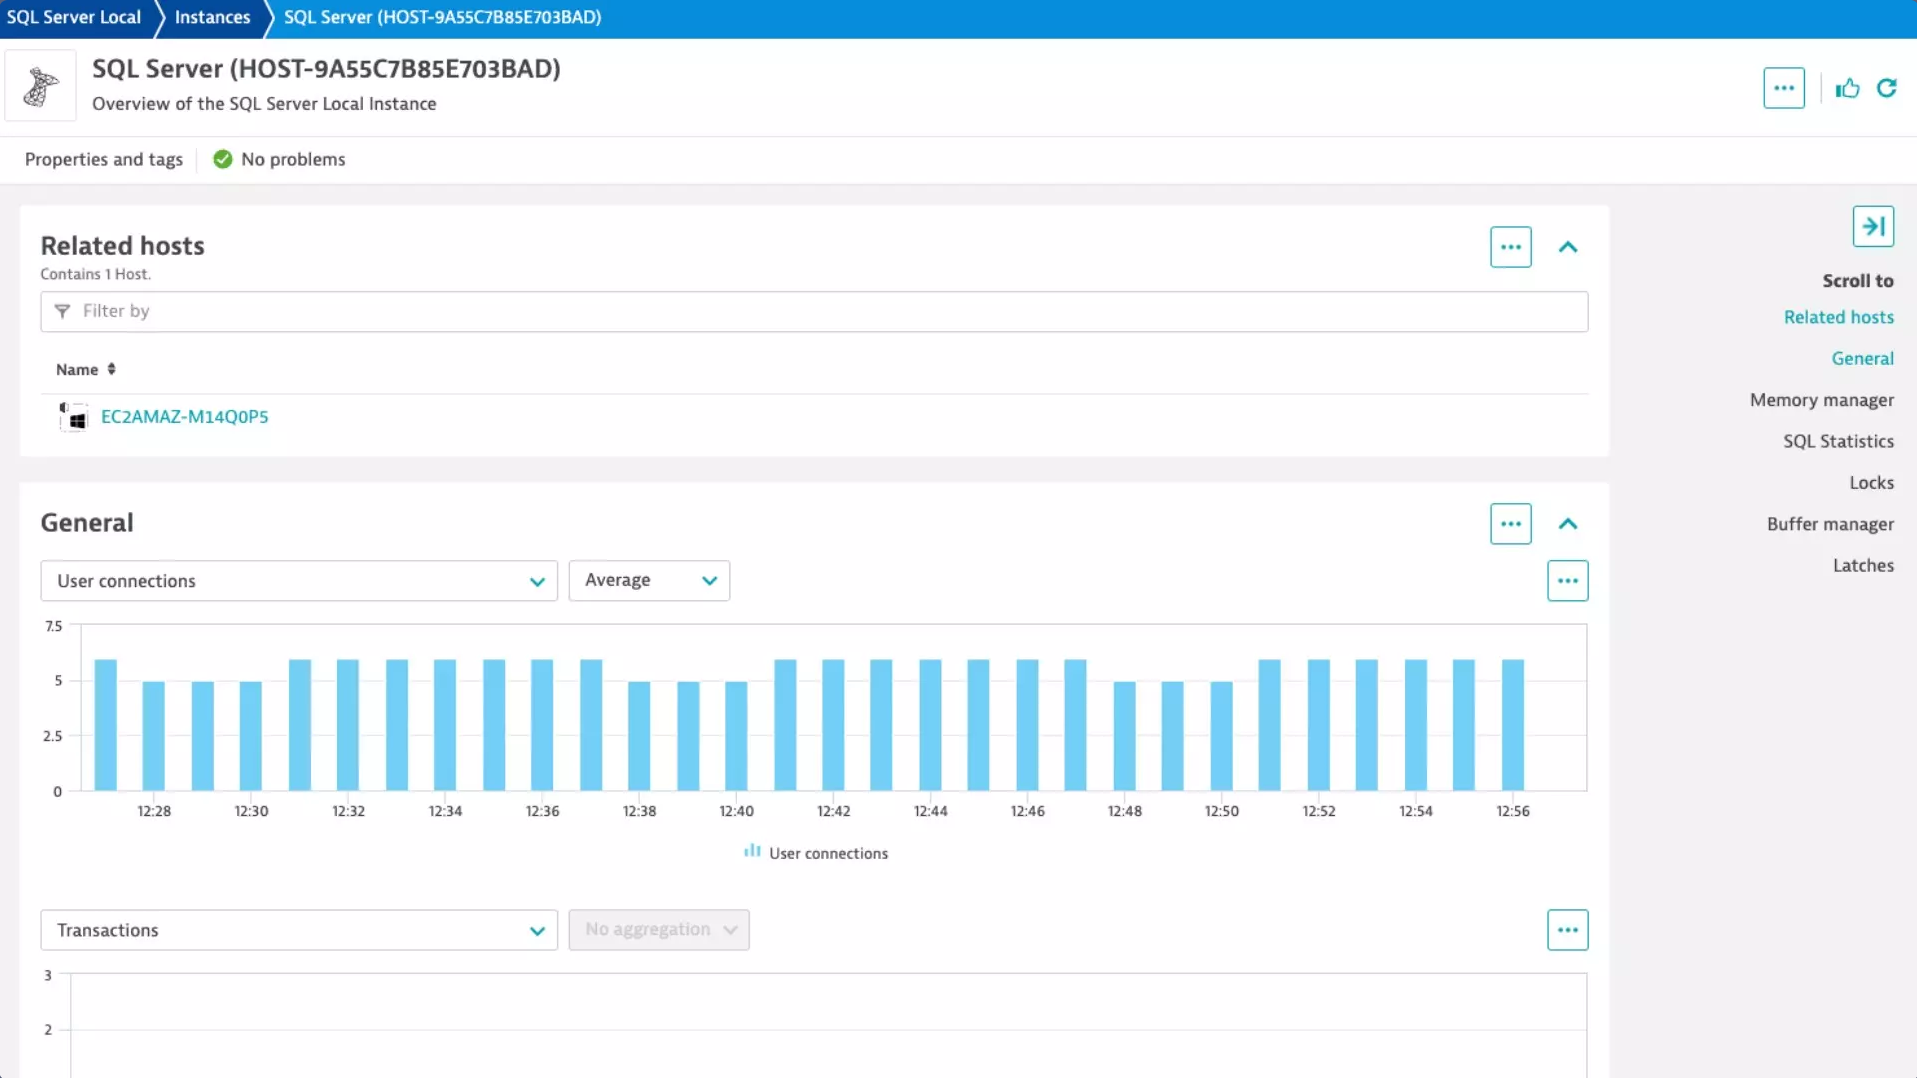Collapse the General section
Viewport: 1917px width, 1078px height.
coord(1567,524)
